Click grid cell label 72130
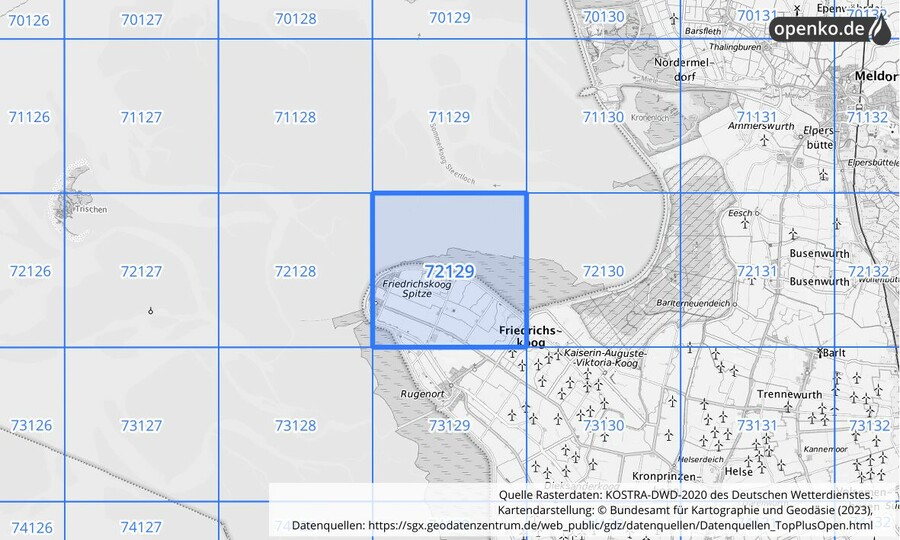This screenshot has height=540, width=900. pyautogui.click(x=603, y=271)
